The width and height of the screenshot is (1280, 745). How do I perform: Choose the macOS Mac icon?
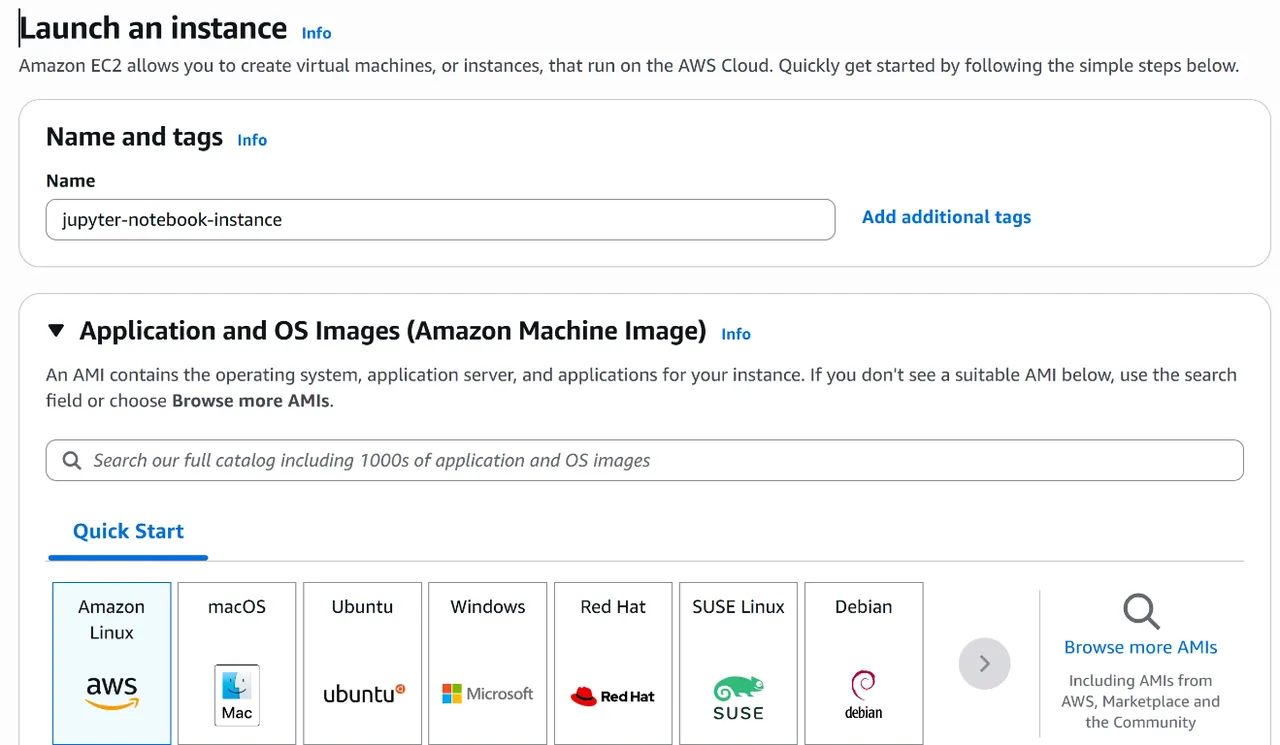[237, 695]
